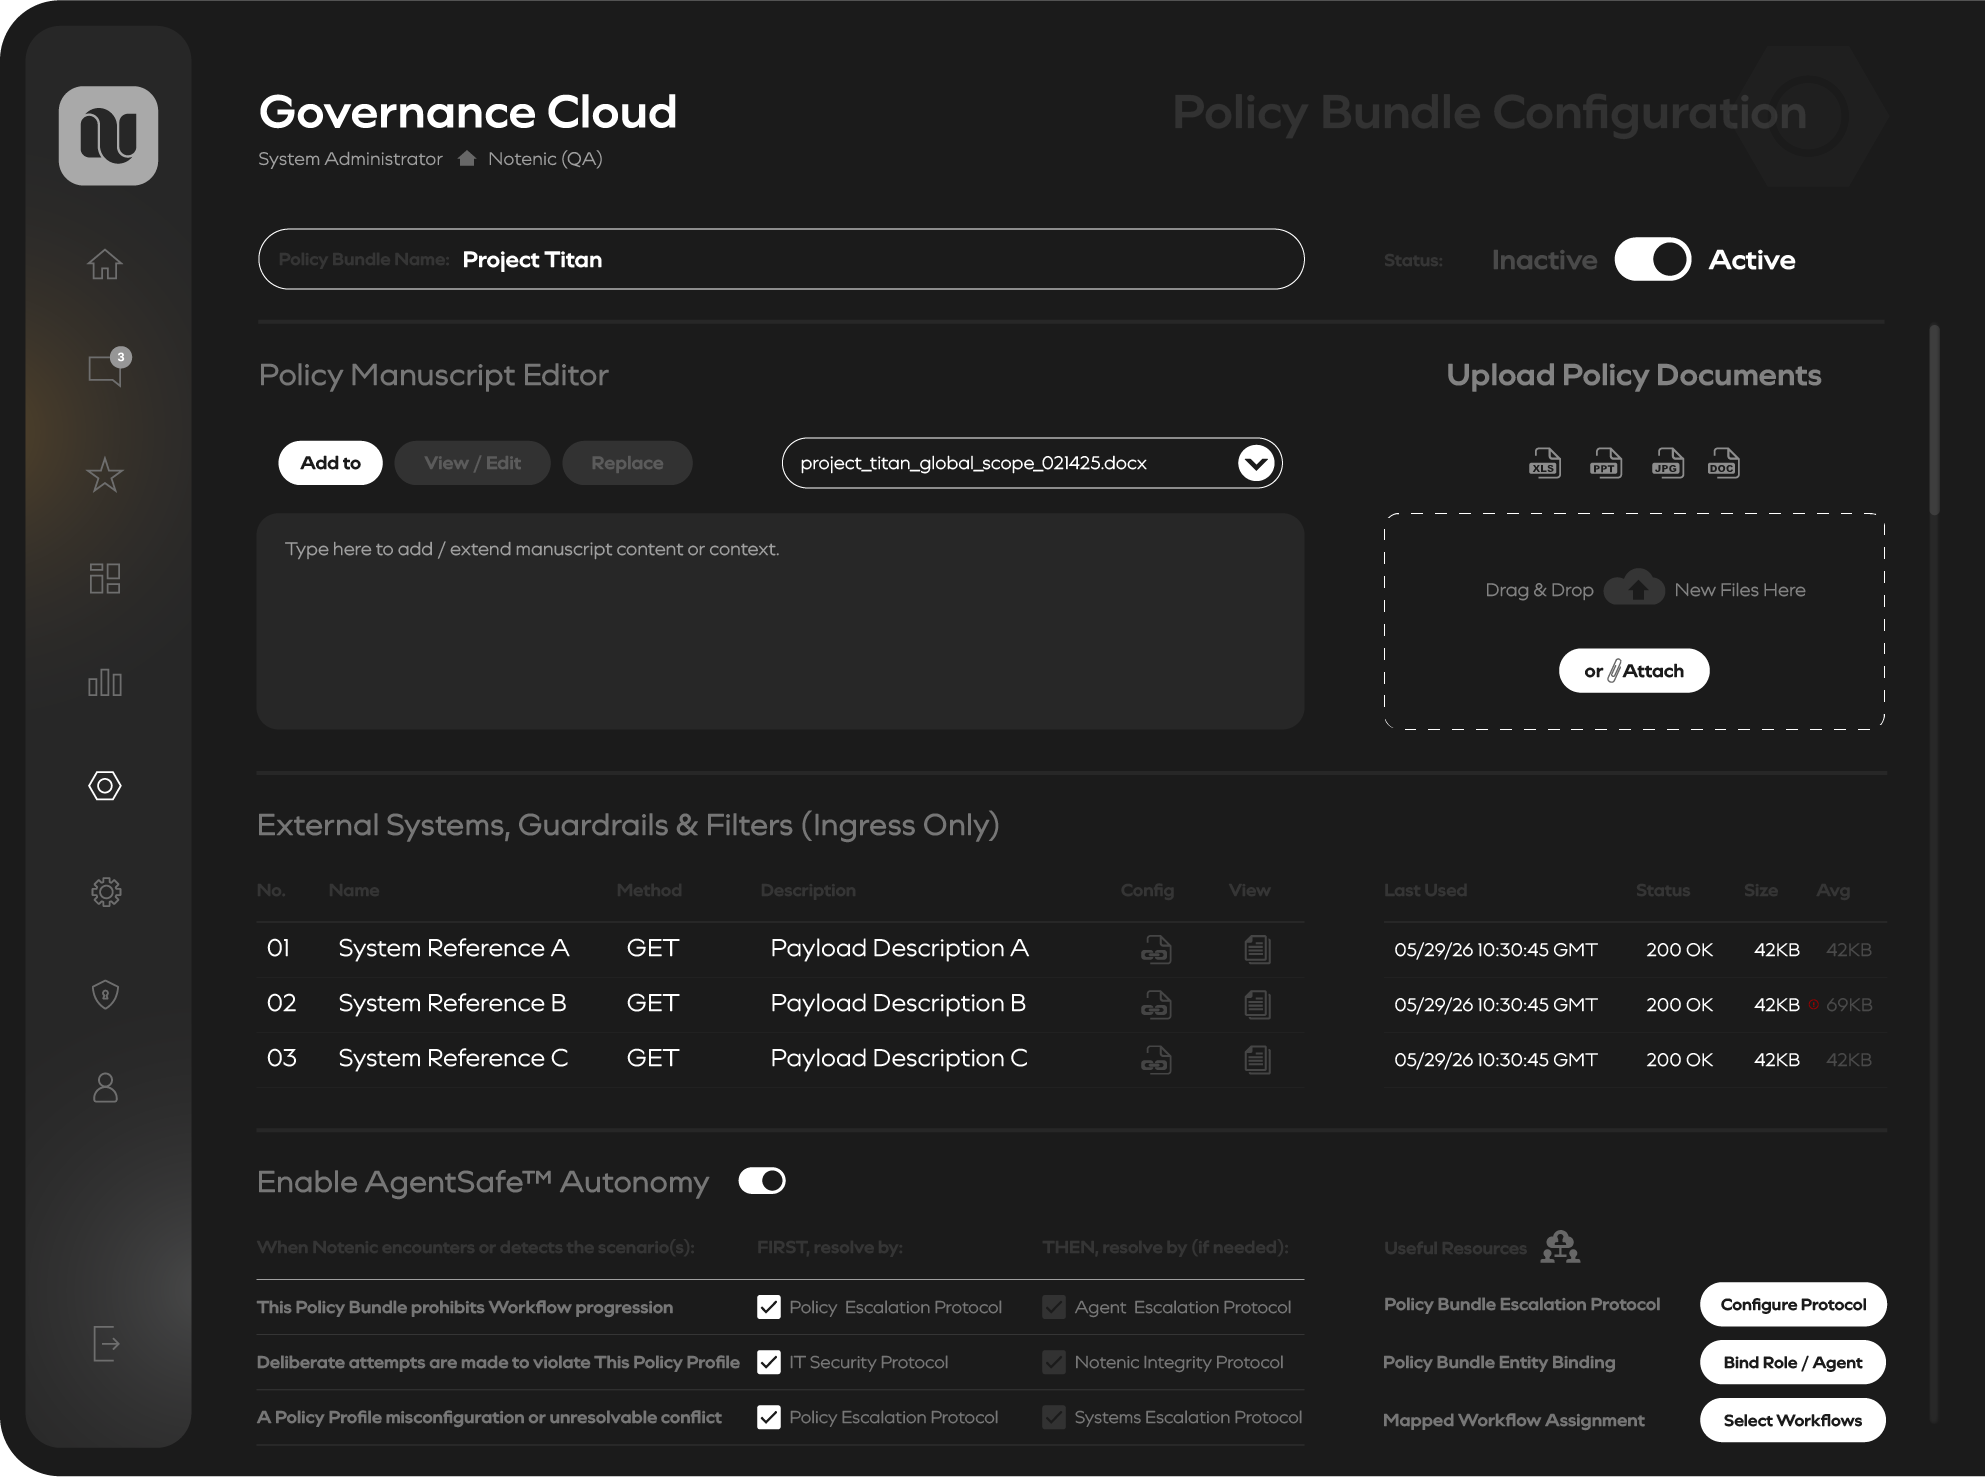Toggle Enable AgentSafe Autonomy switch
This screenshot has height=1477, width=1985.
(x=762, y=1181)
